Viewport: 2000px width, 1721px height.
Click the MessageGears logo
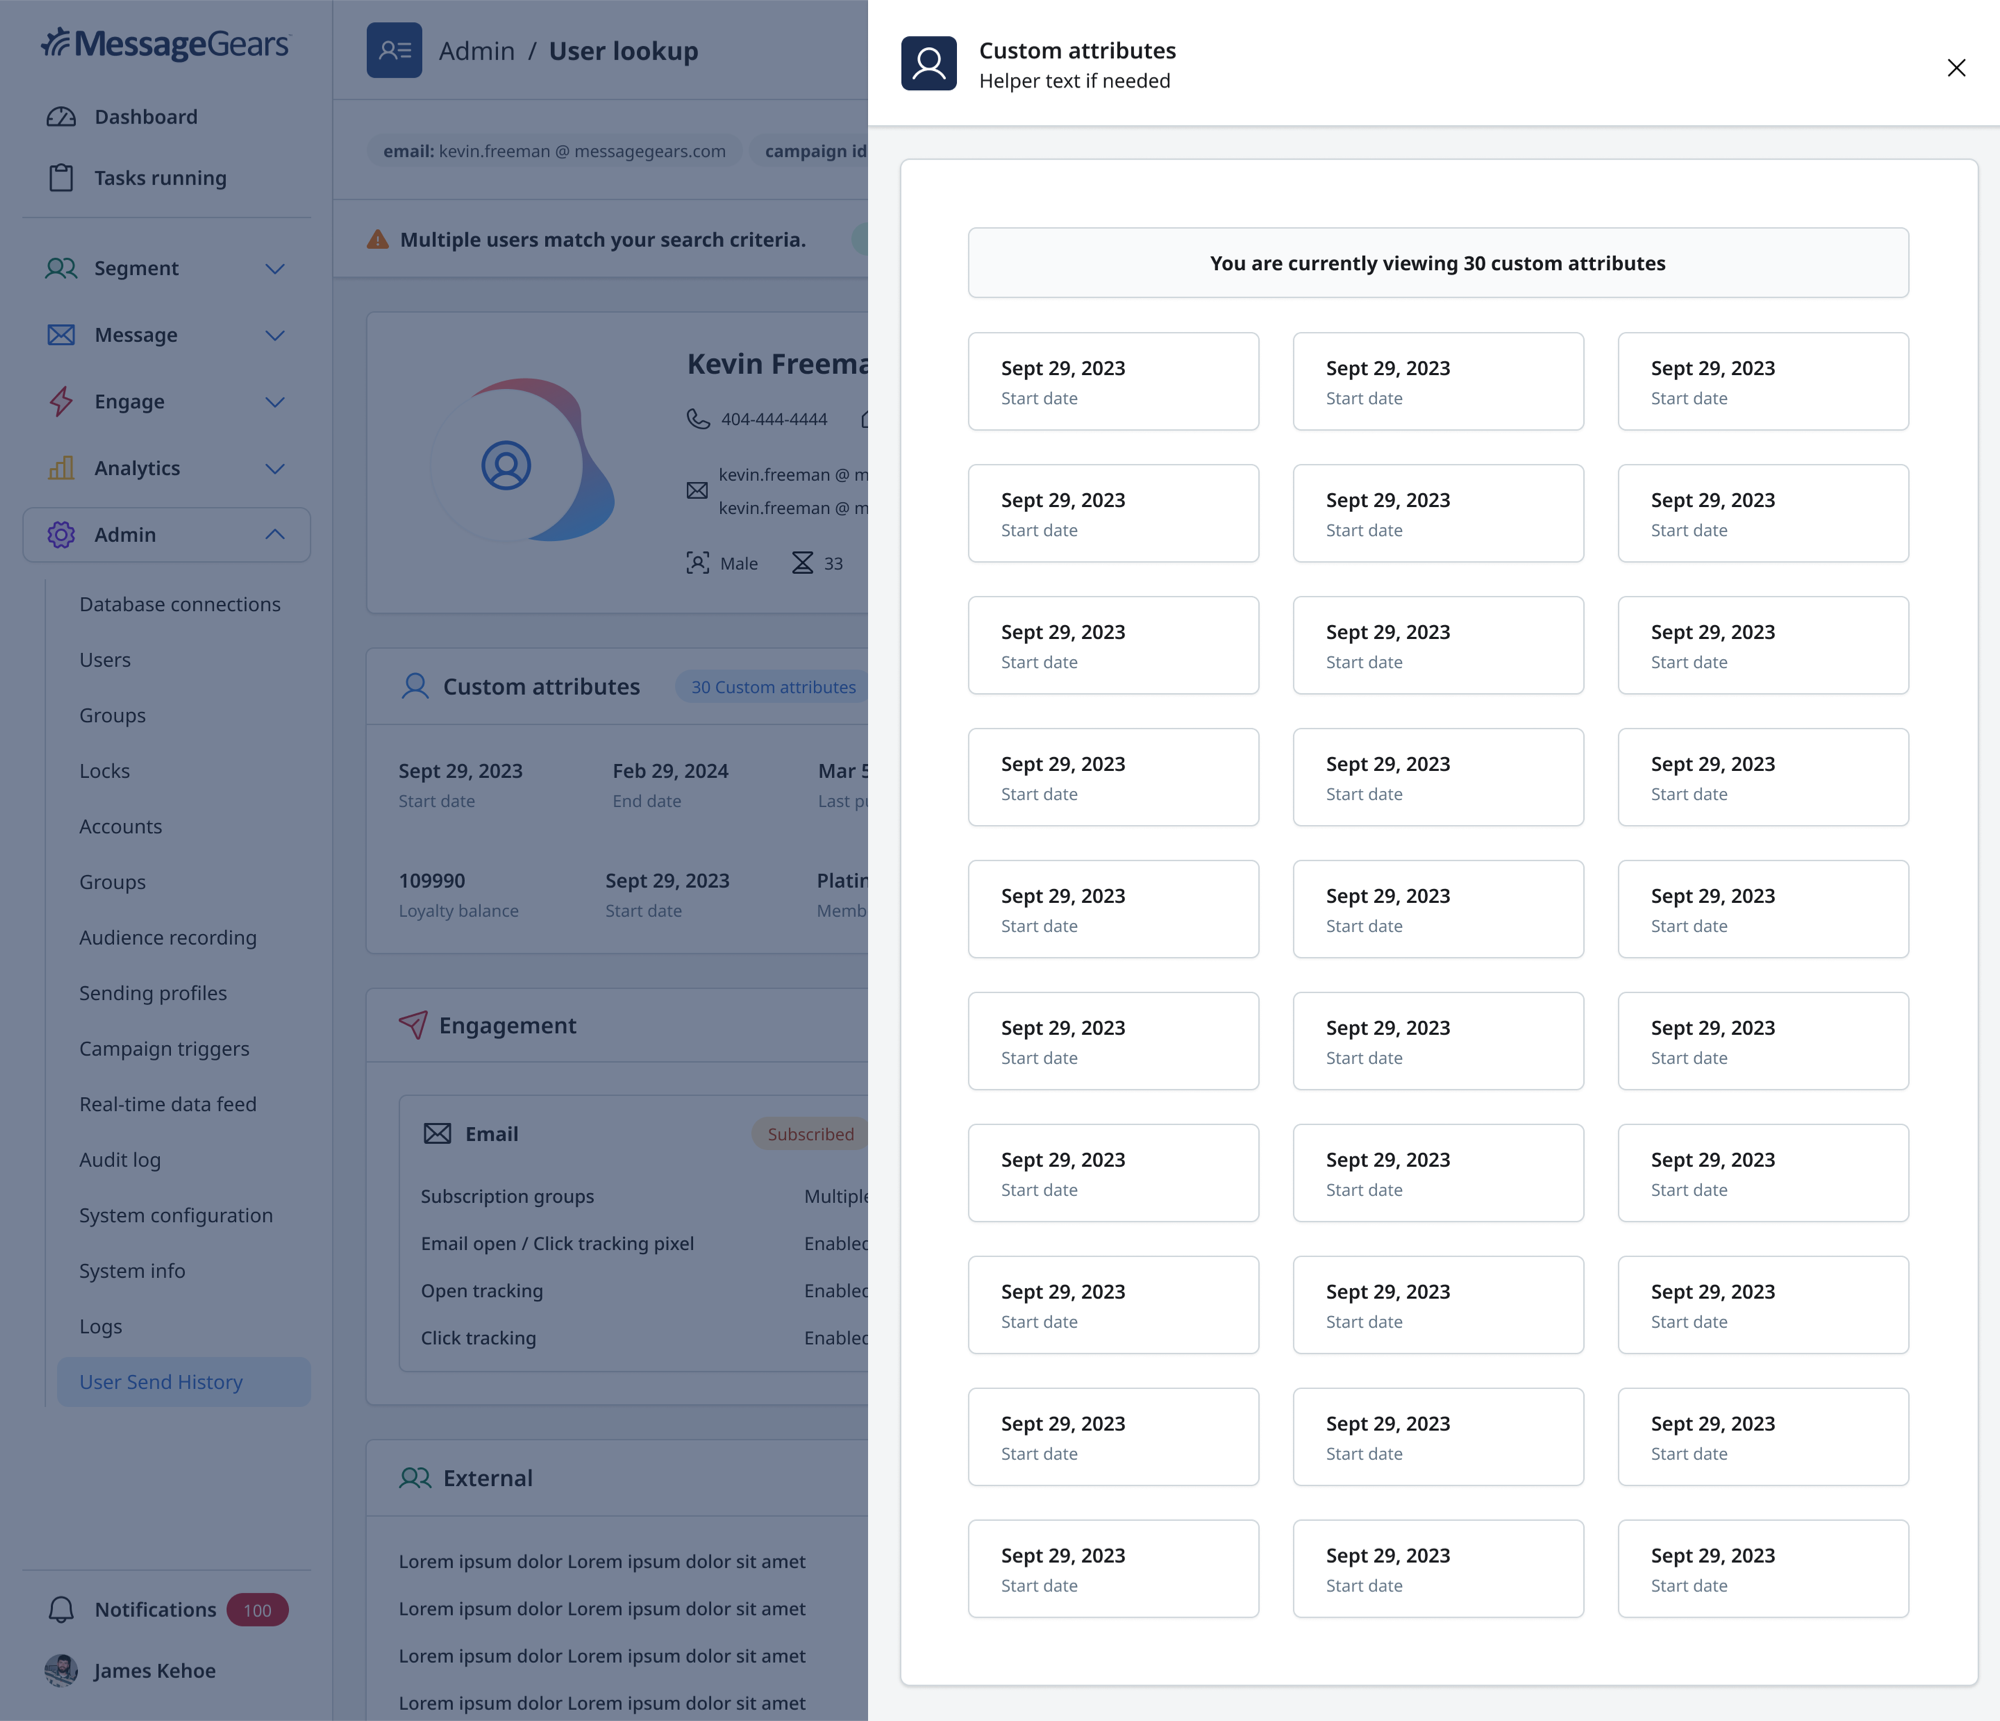[x=165, y=44]
